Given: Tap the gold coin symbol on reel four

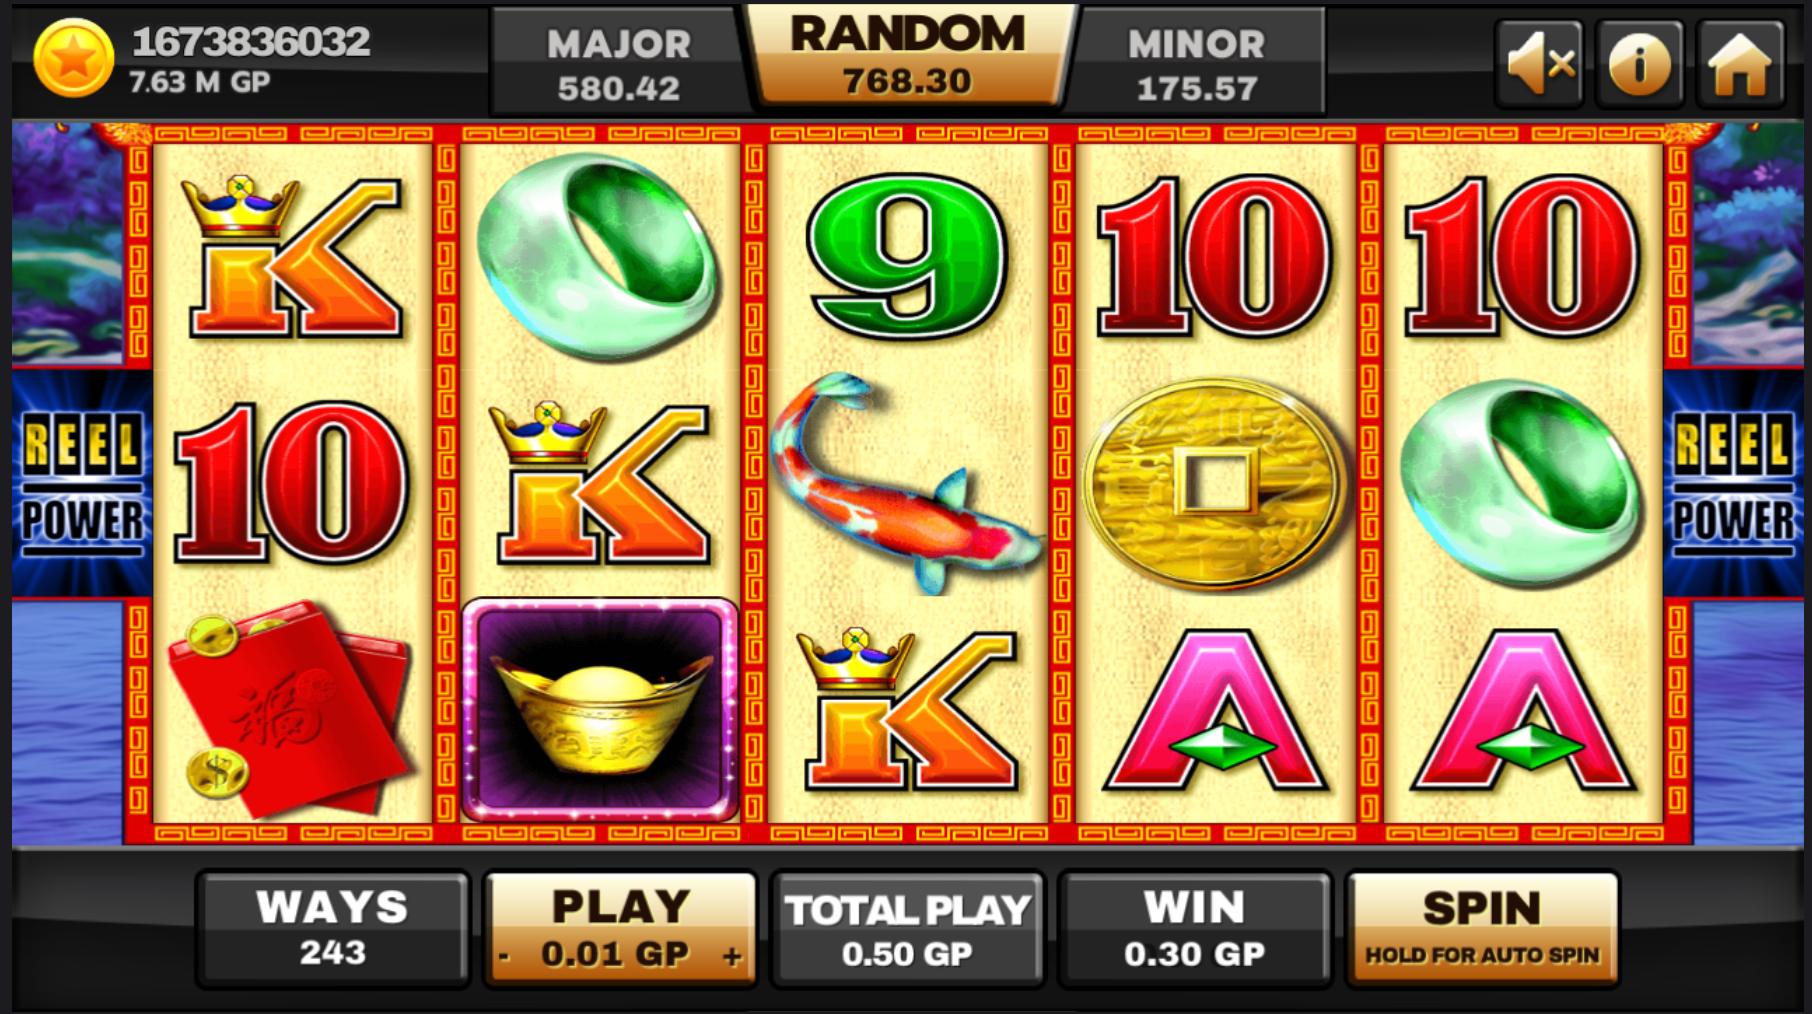Looking at the screenshot, I should (1215, 483).
